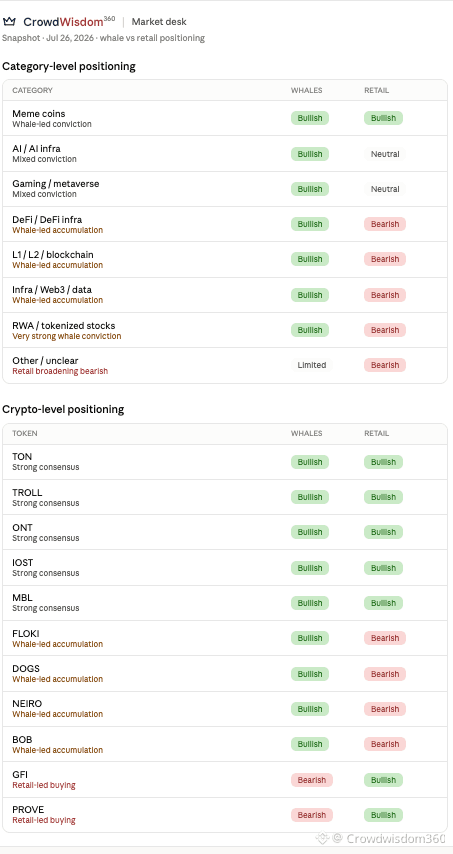Select the Gaming / metaverse category row
The height and width of the screenshot is (854, 453).
225,189
